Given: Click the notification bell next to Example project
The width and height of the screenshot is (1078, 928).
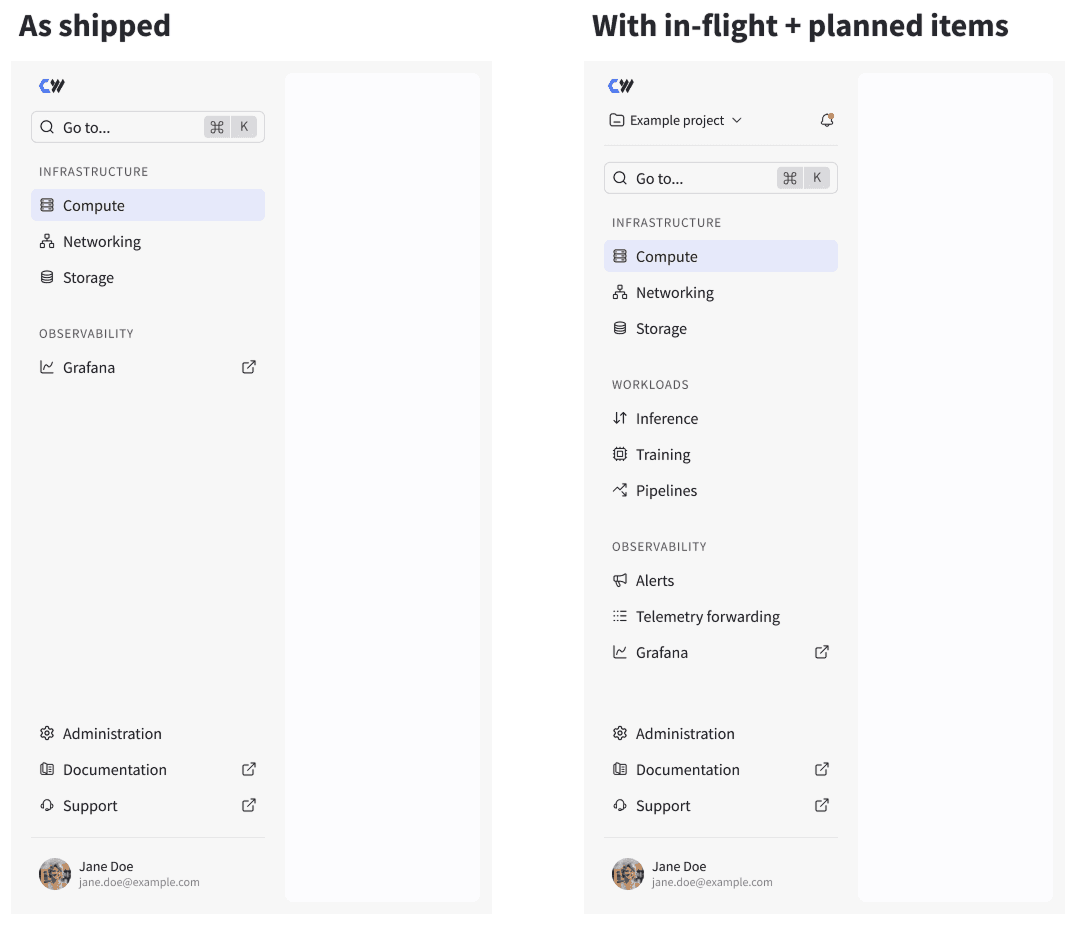Looking at the screenshot, I should 827,119.
